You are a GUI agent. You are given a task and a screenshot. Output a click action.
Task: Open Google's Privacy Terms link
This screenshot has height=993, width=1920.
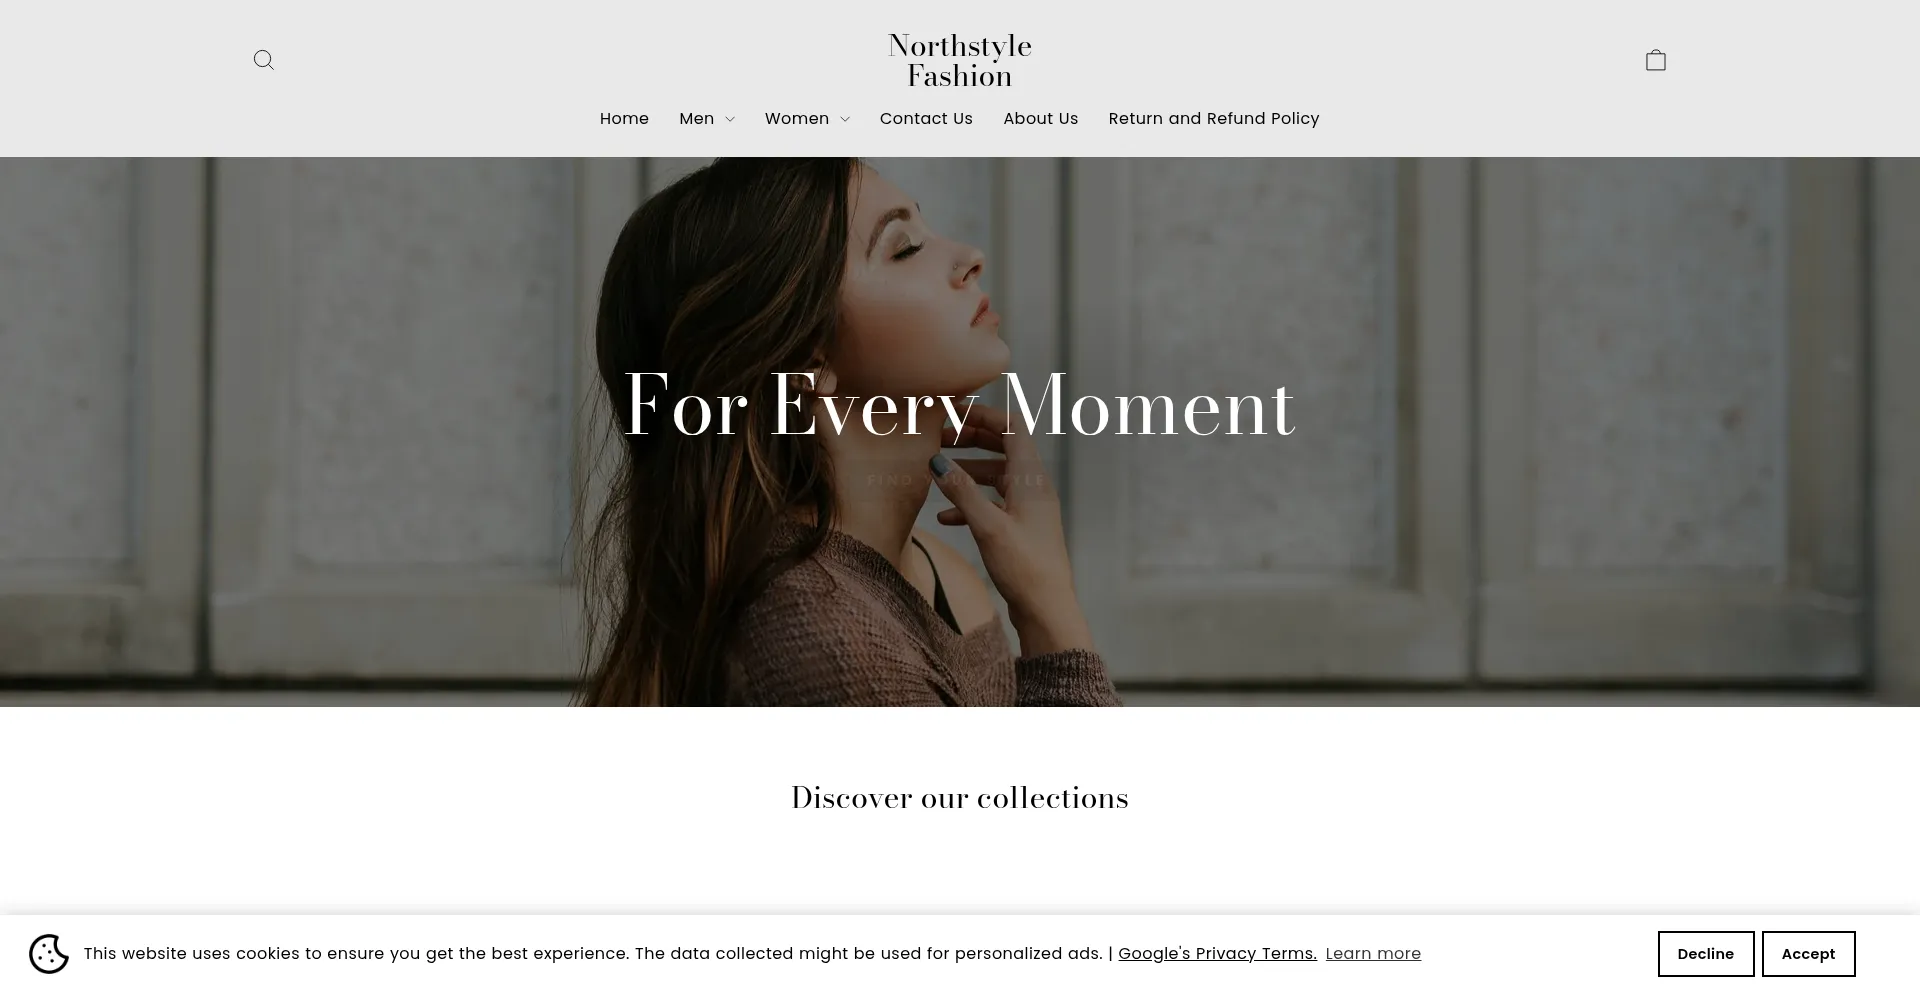(x=1217, y=954)
